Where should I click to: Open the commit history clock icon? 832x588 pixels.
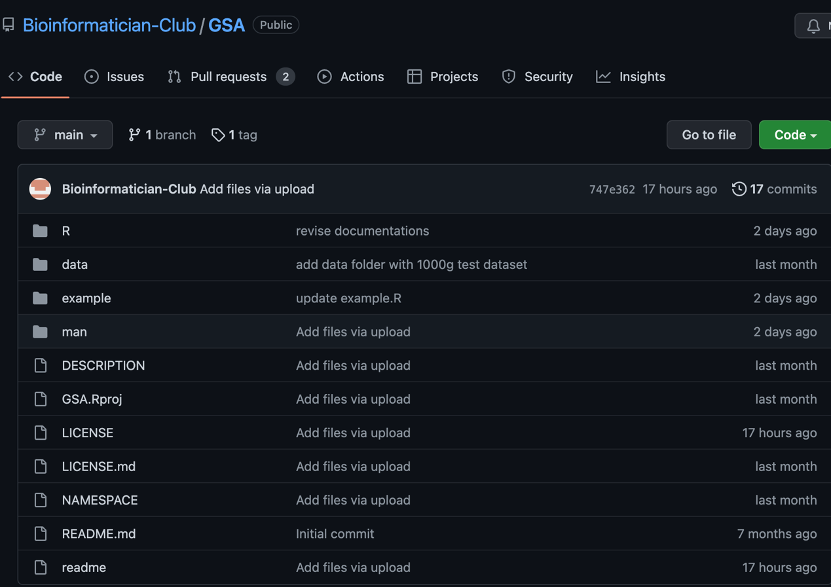click(x=739, y=189)
